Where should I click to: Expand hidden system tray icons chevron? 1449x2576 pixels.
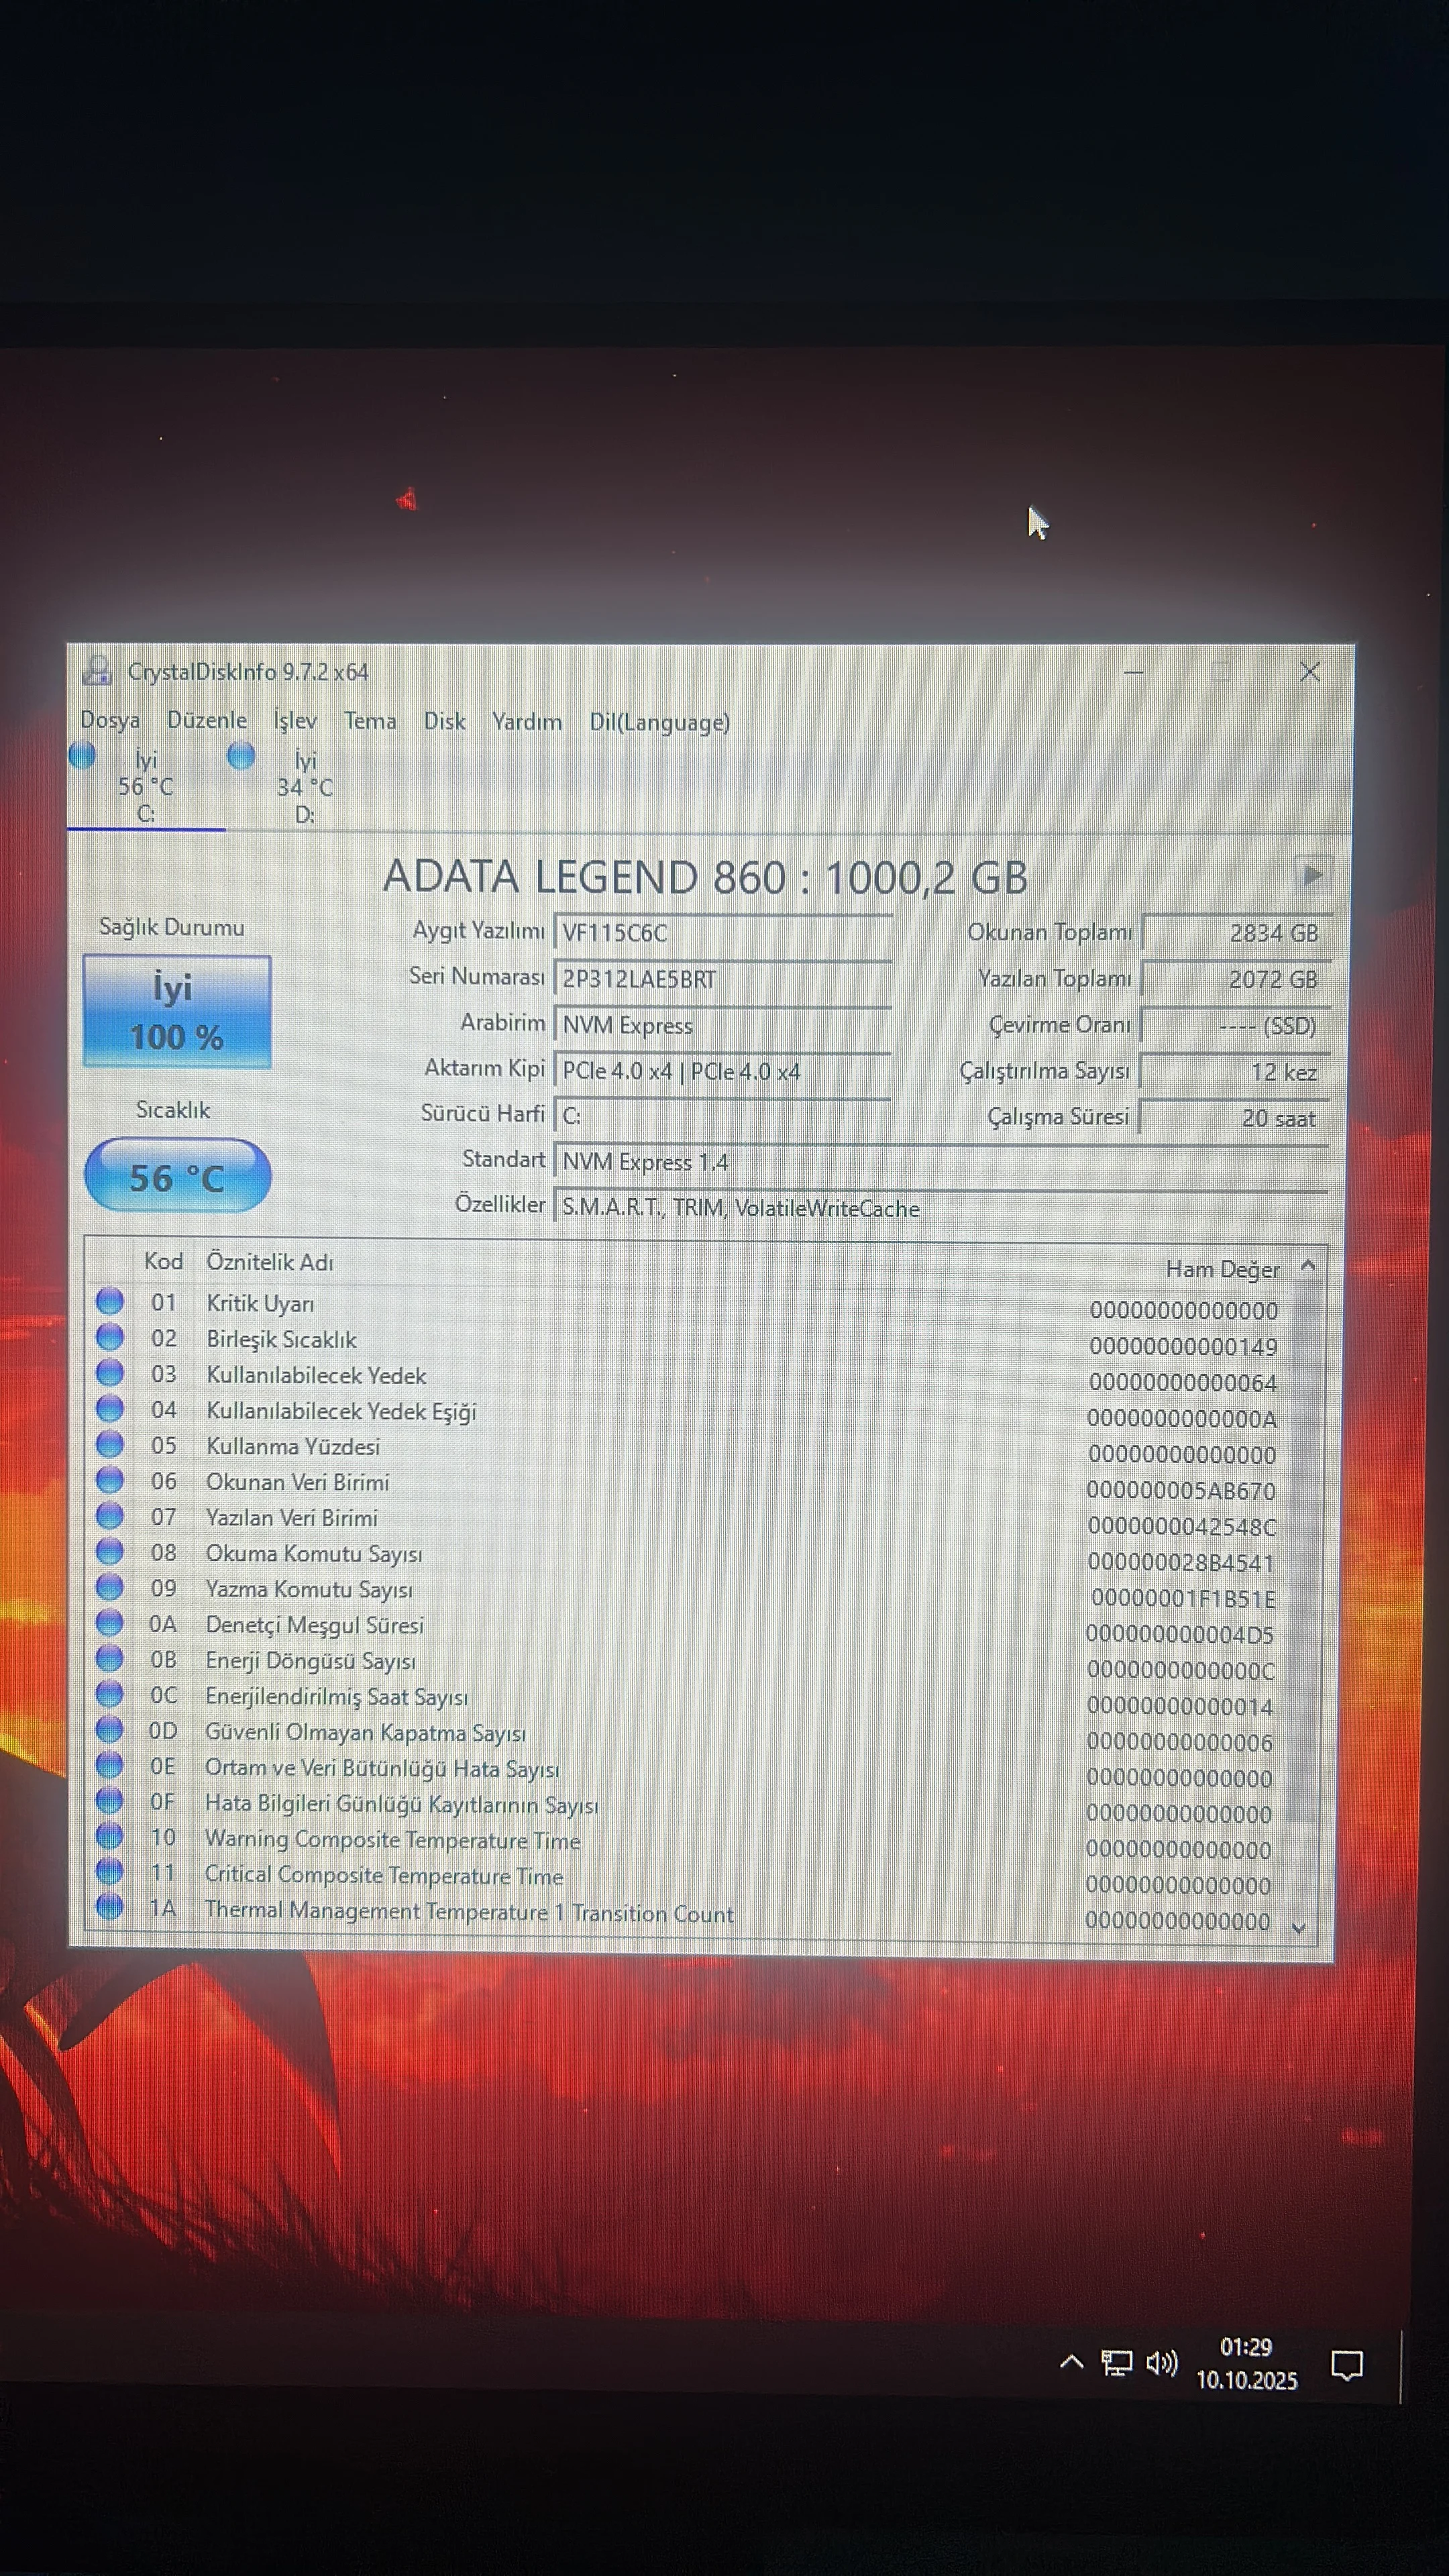[x=1071, y=2363]
